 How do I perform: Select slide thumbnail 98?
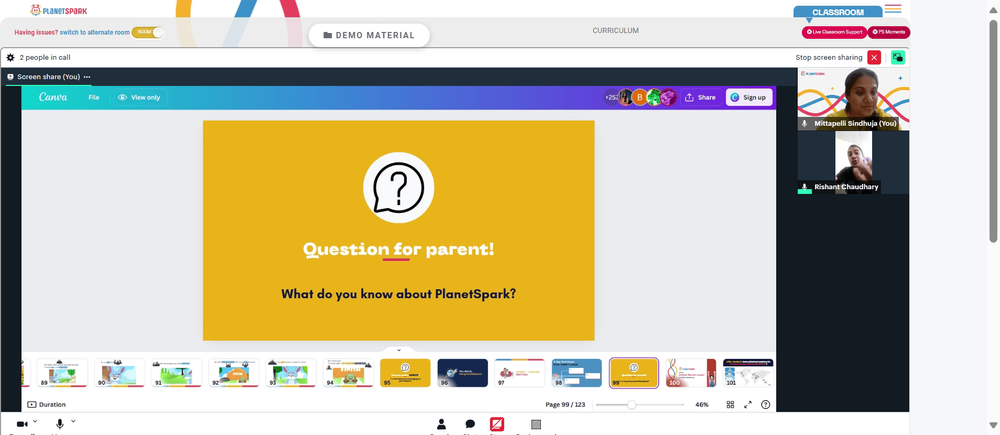coord(577,372)
